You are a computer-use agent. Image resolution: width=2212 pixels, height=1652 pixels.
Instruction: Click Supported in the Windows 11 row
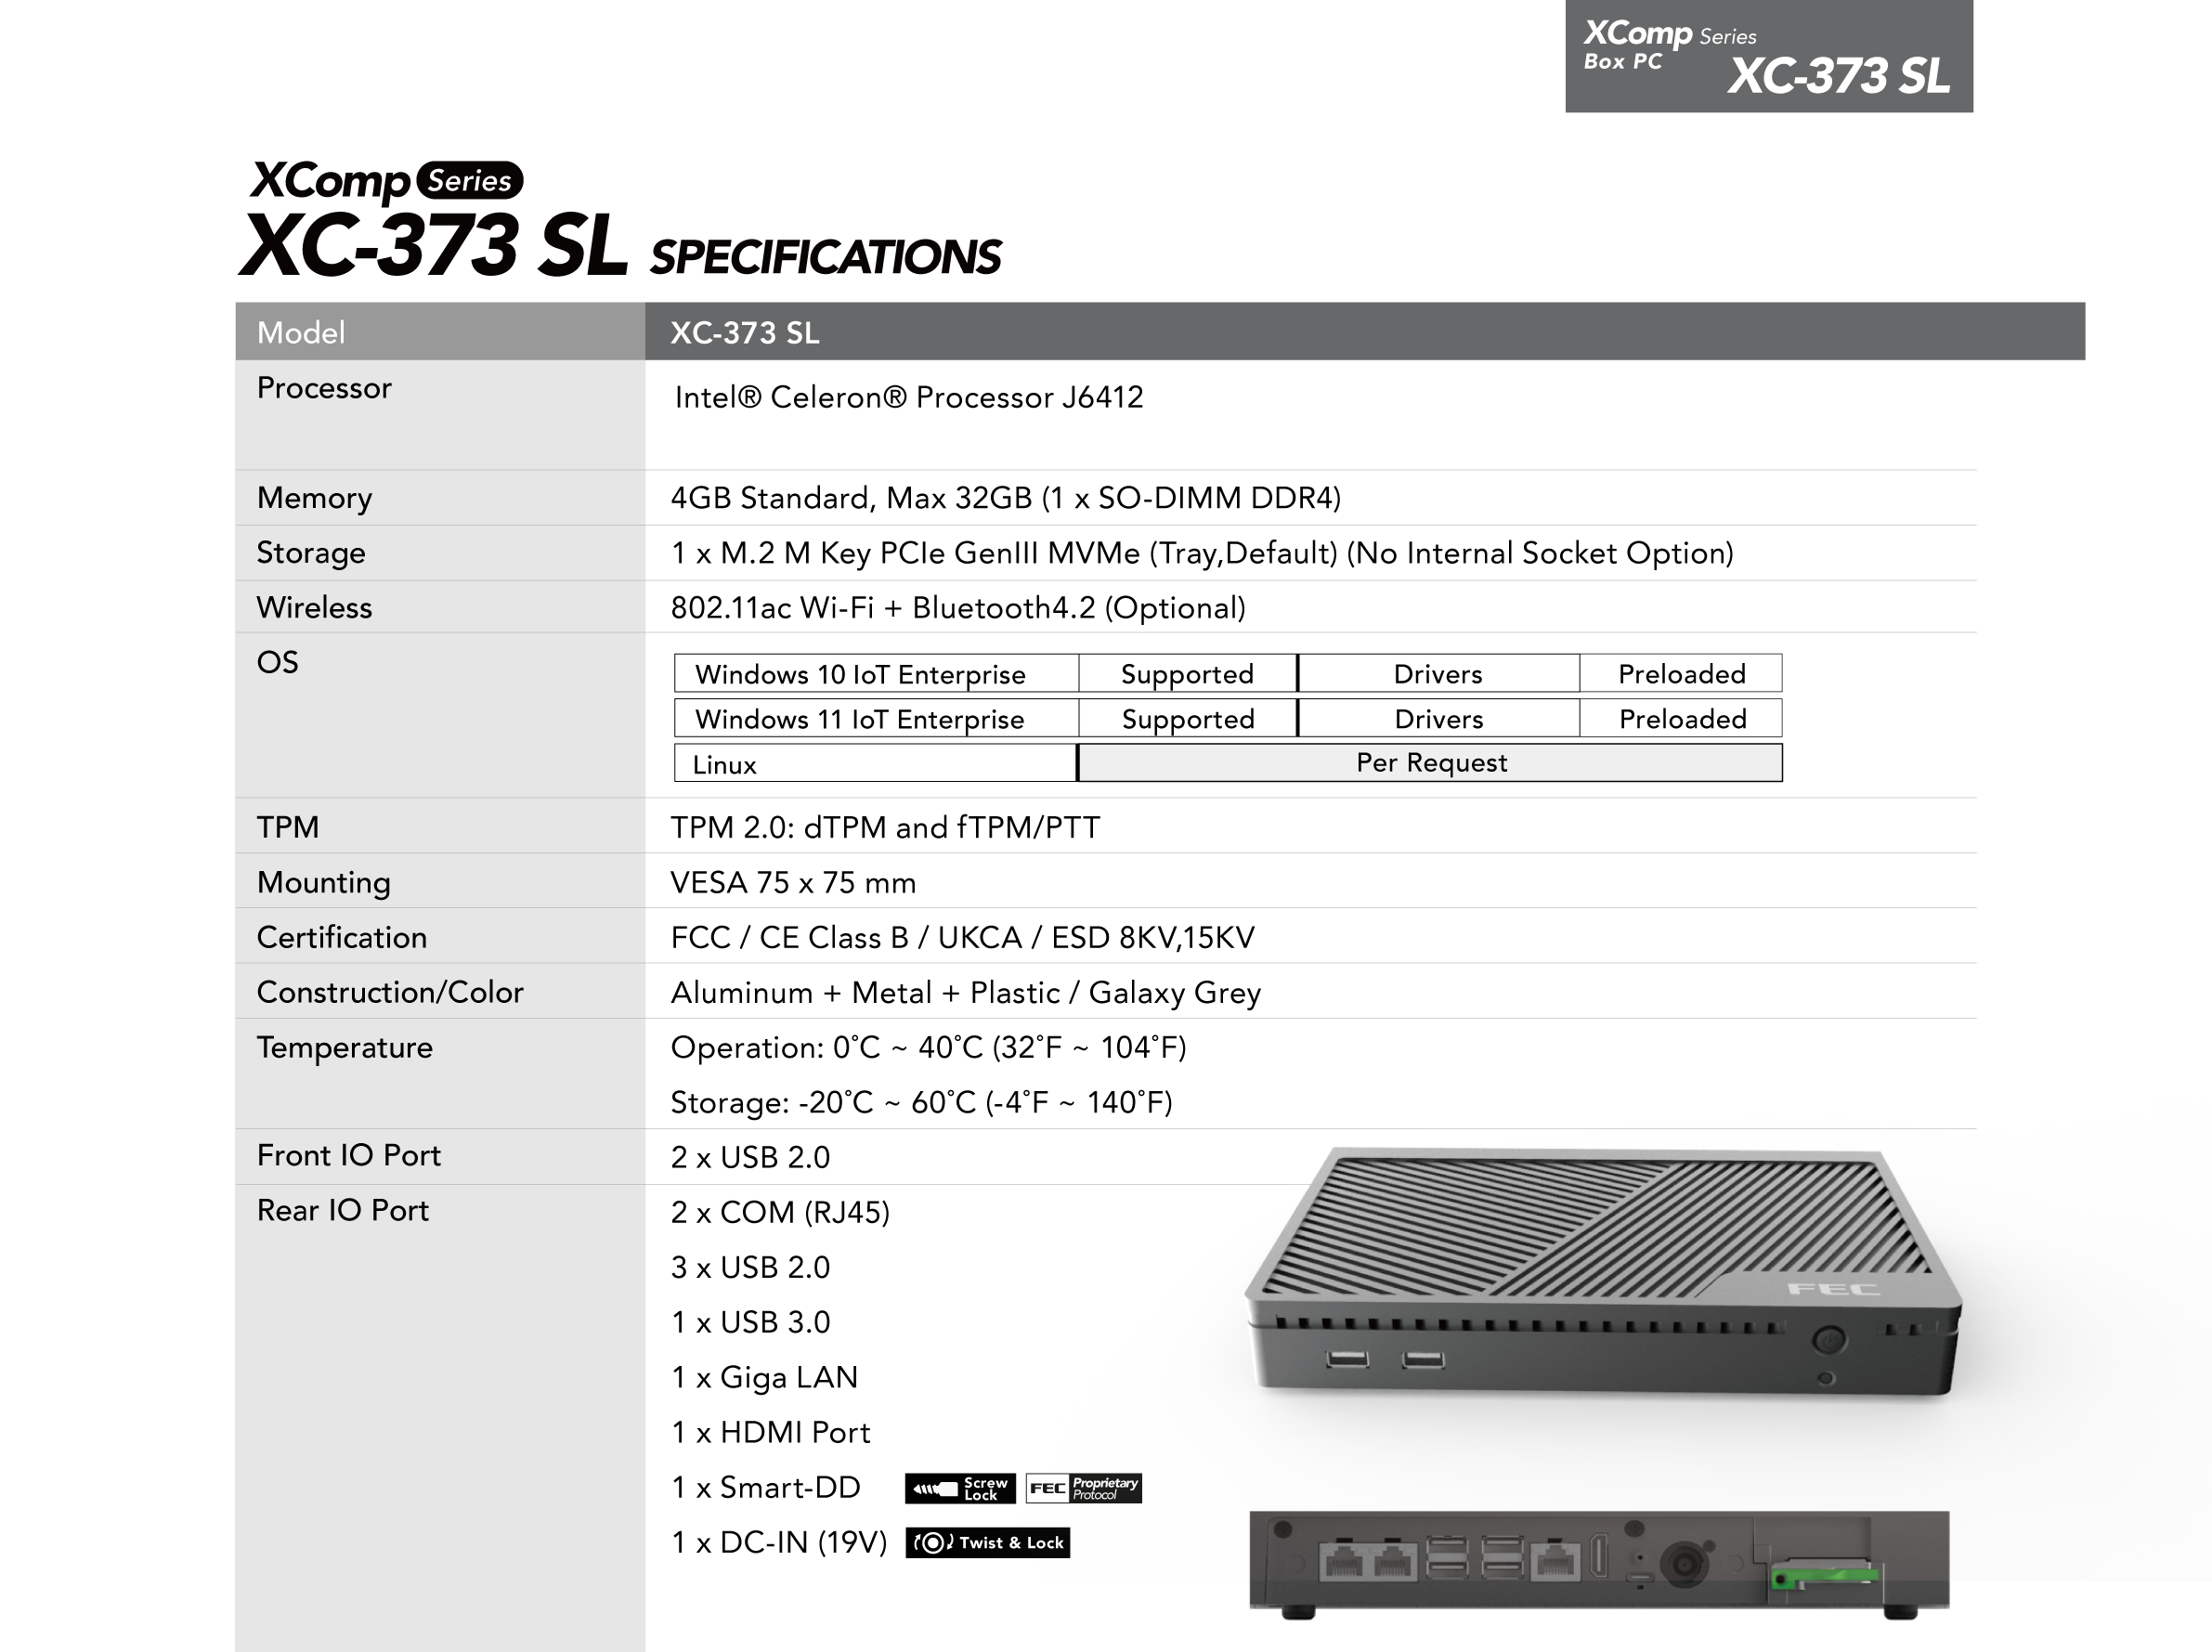click(x=1187, y=718)
